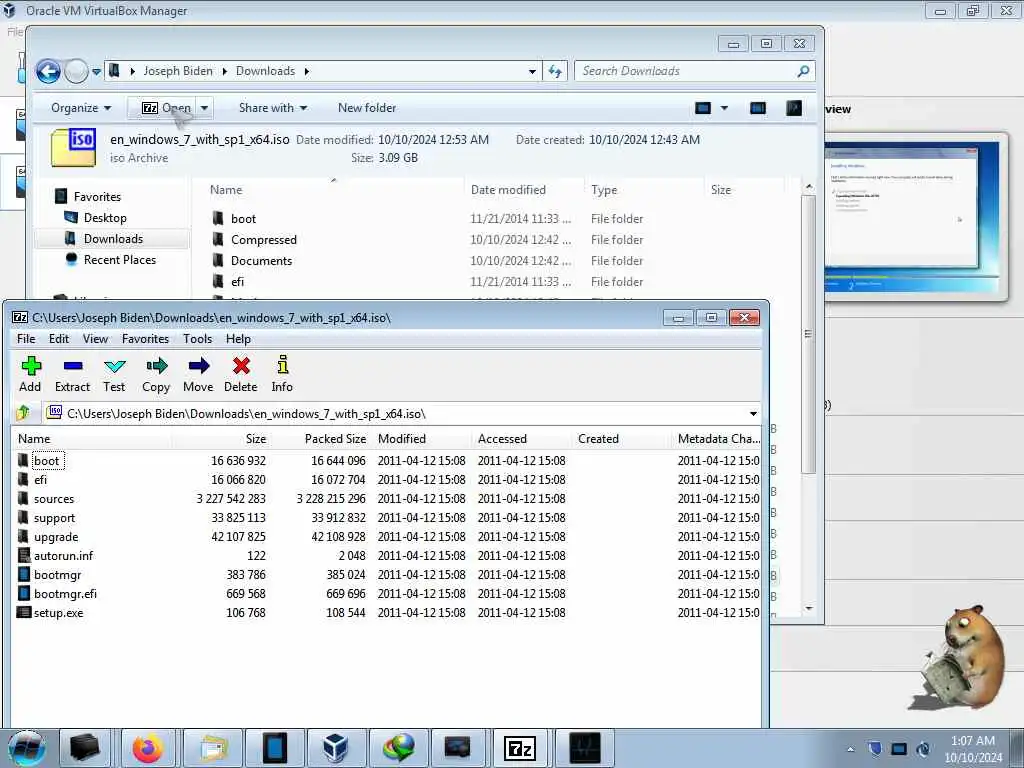
Task: Open the Windows Start menu
Action: point(27,748)
